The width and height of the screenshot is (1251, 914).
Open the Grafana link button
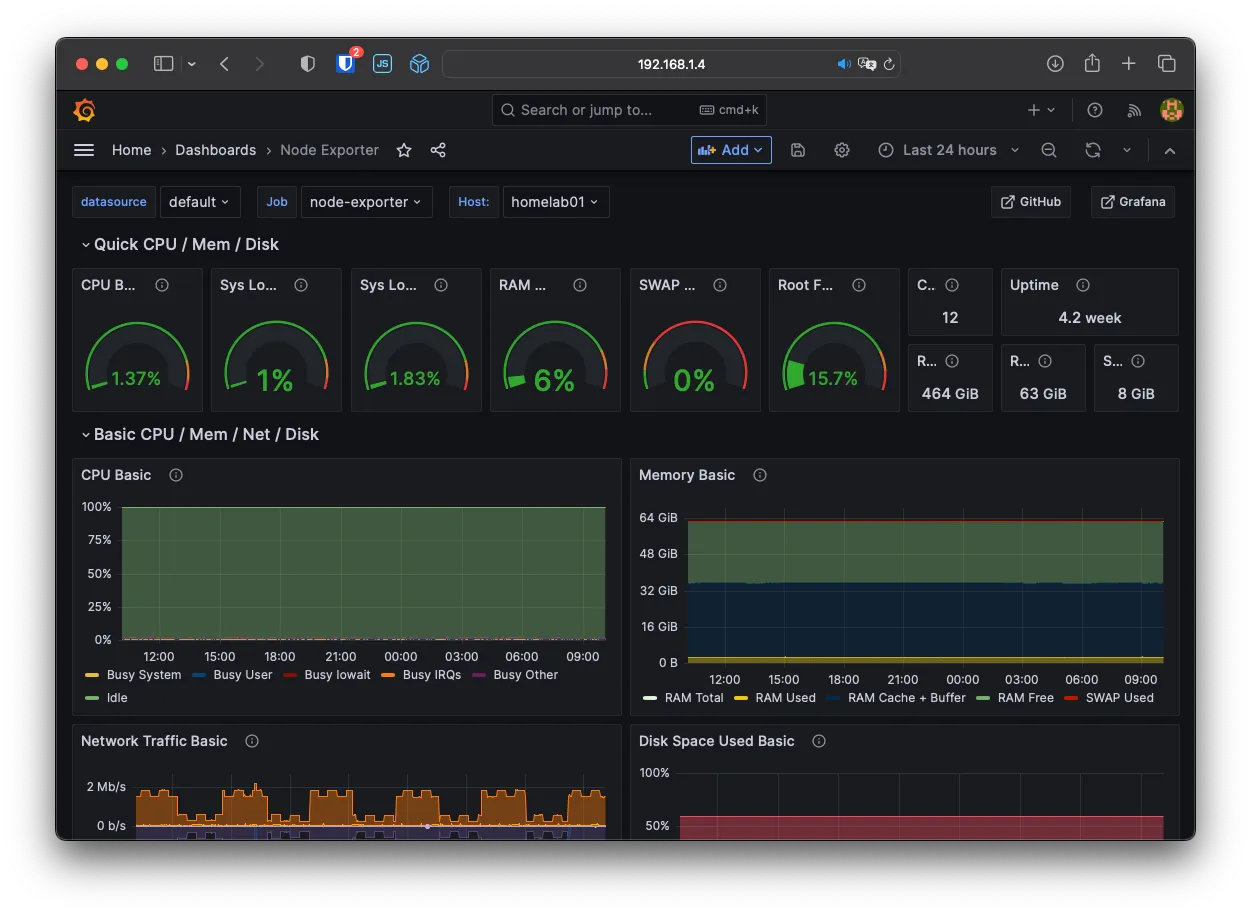(x=1133, y=202)
